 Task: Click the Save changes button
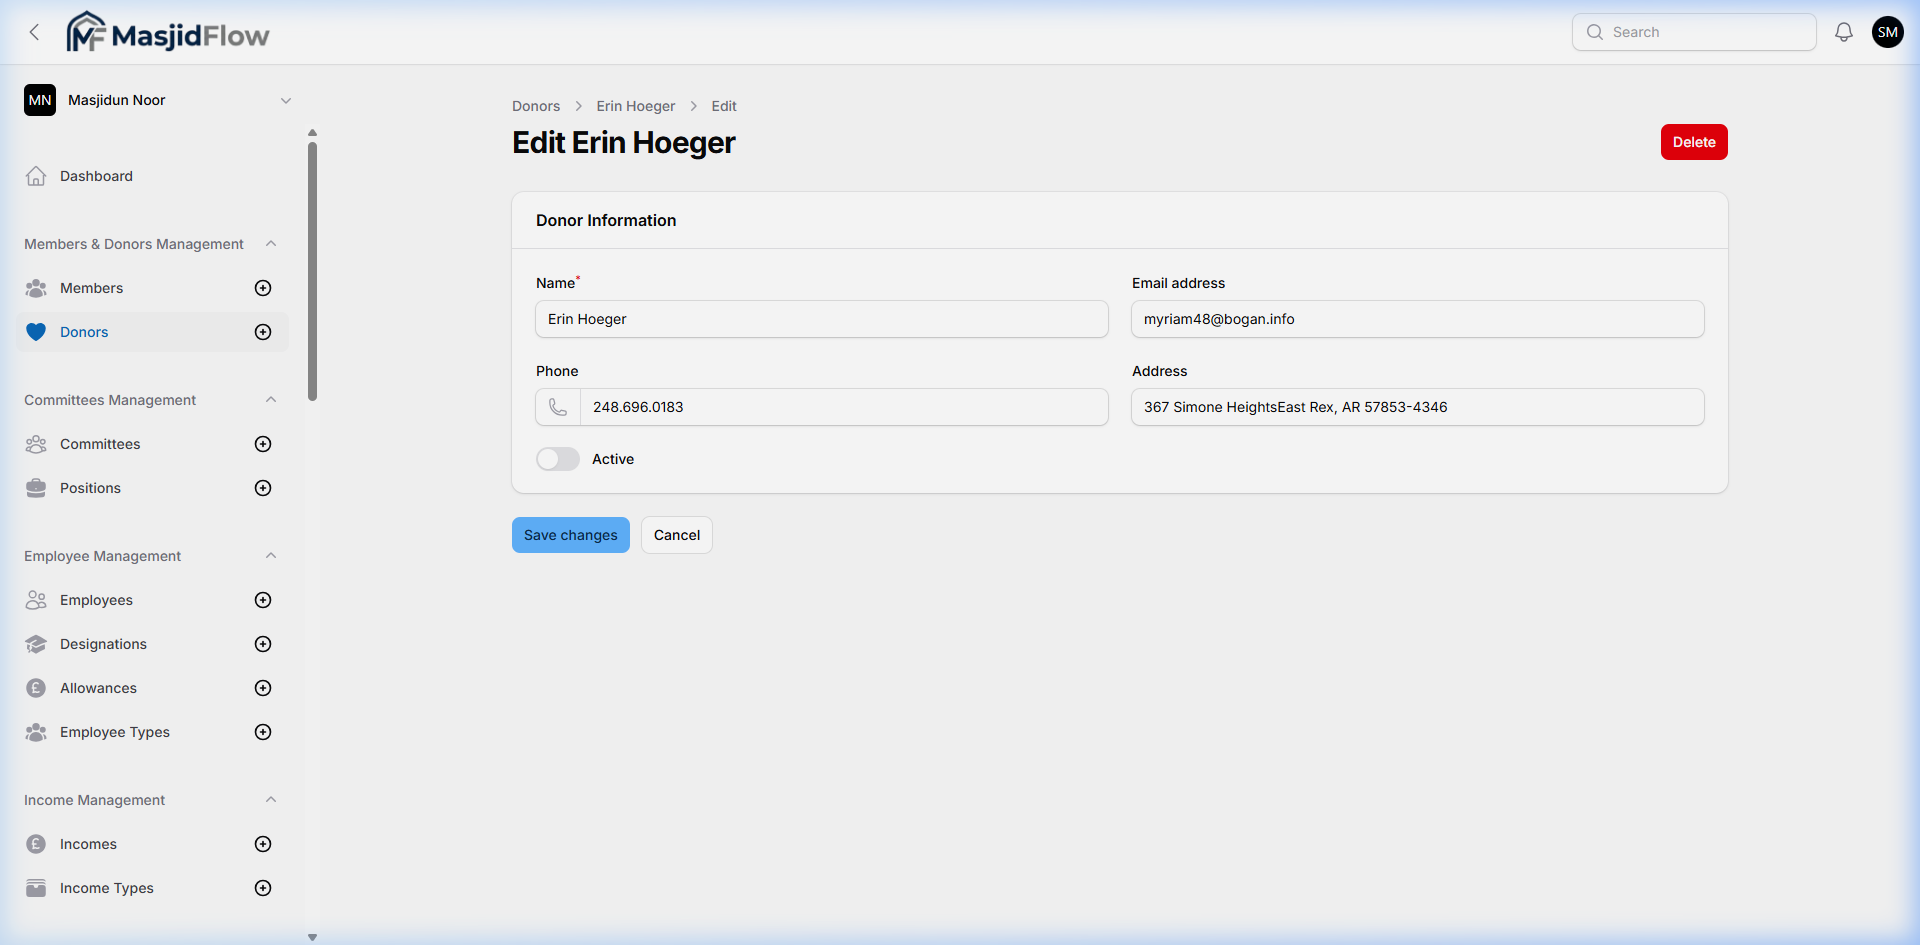[570, 534]
